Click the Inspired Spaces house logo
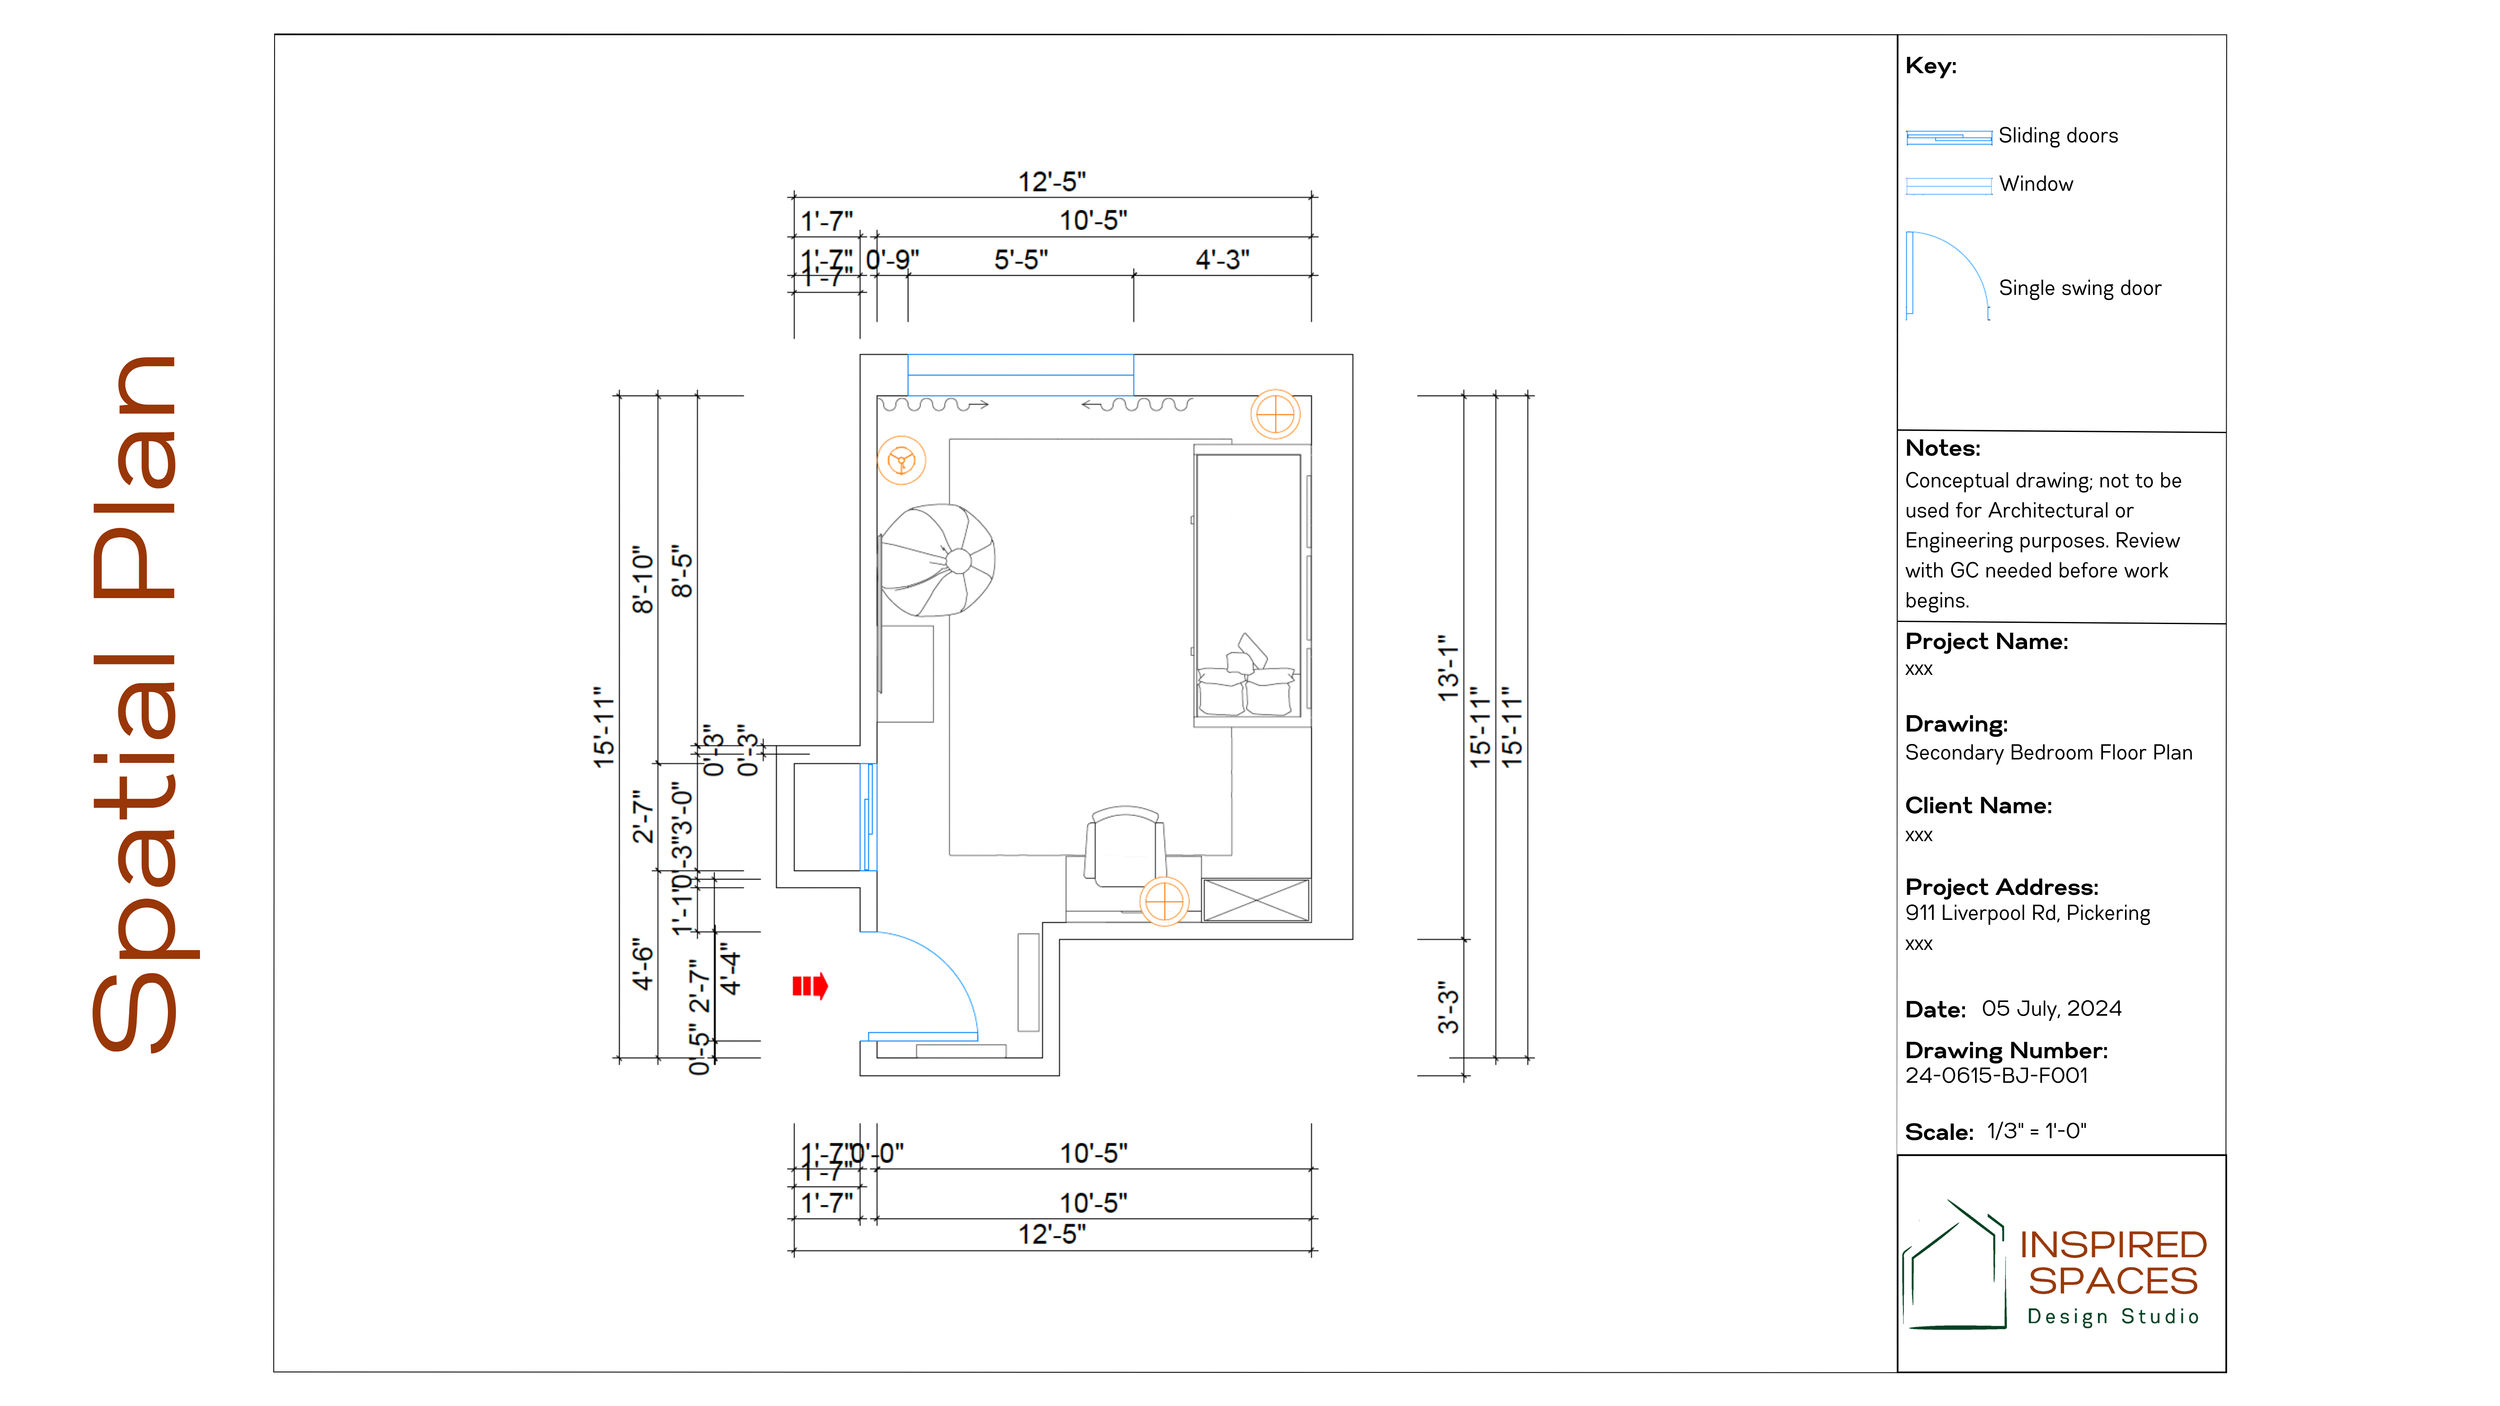Image resolution: width=2500 pixels, height=1406 pixels. click(x=1954, y=1265)
